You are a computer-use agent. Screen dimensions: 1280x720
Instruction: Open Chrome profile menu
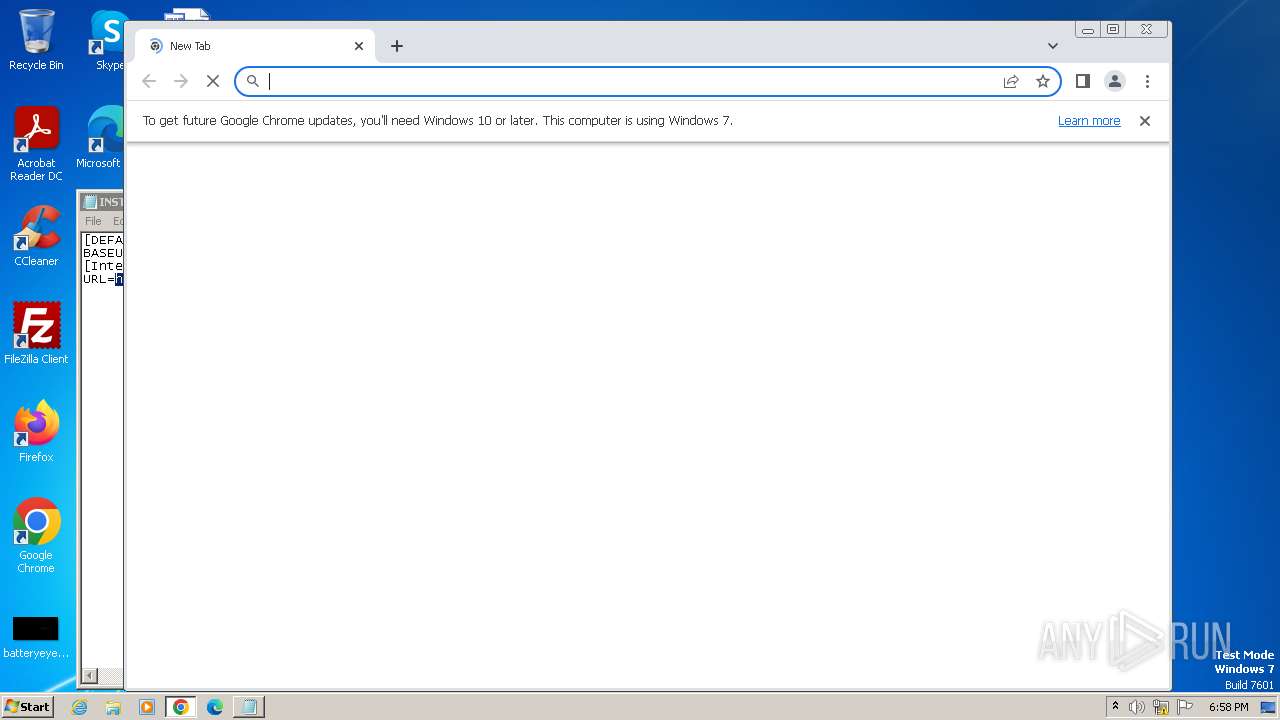pos(1115,81)
